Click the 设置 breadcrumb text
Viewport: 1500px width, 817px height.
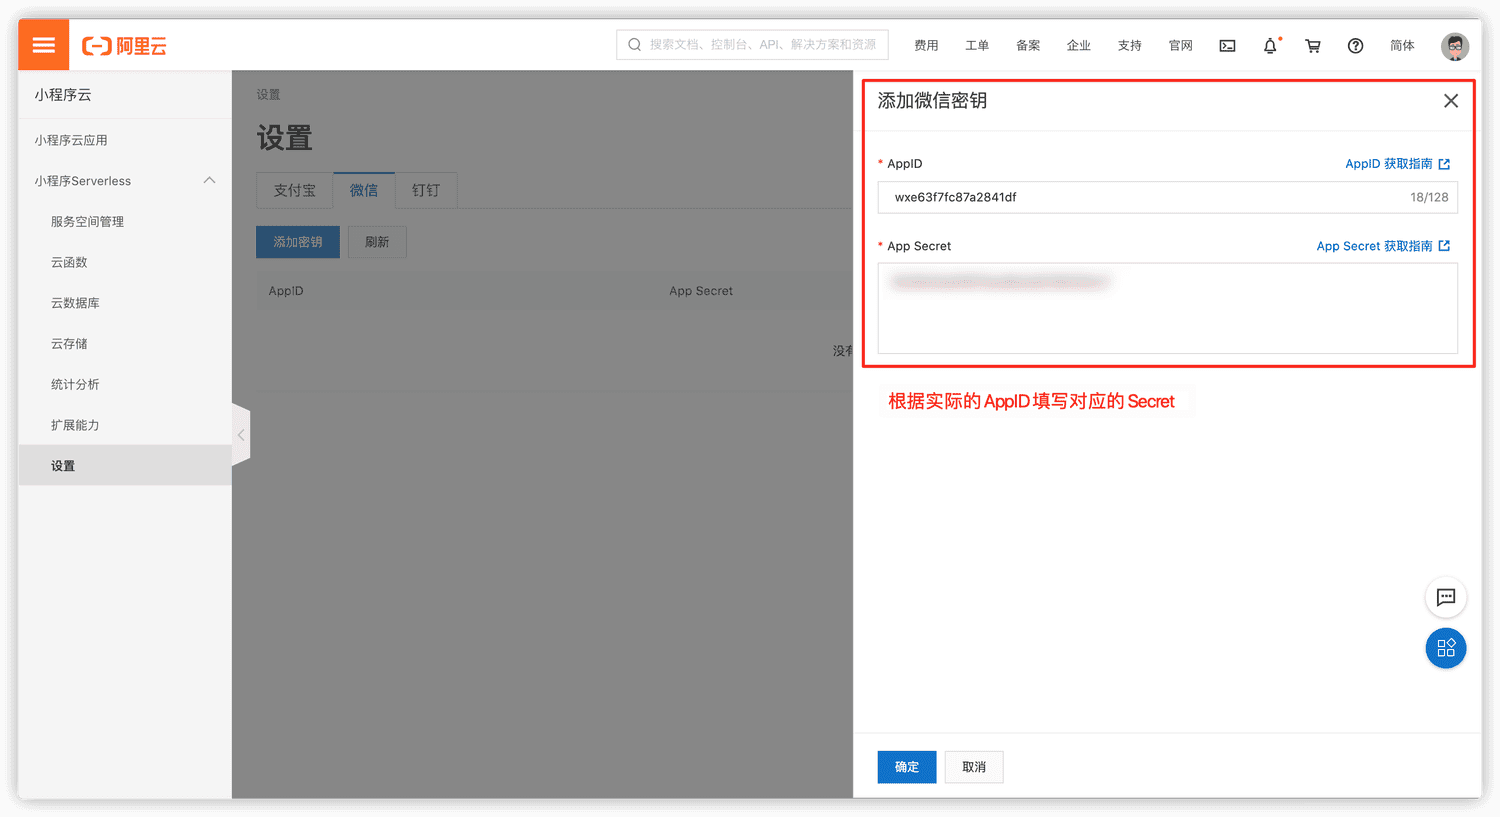tap(268, 95)
